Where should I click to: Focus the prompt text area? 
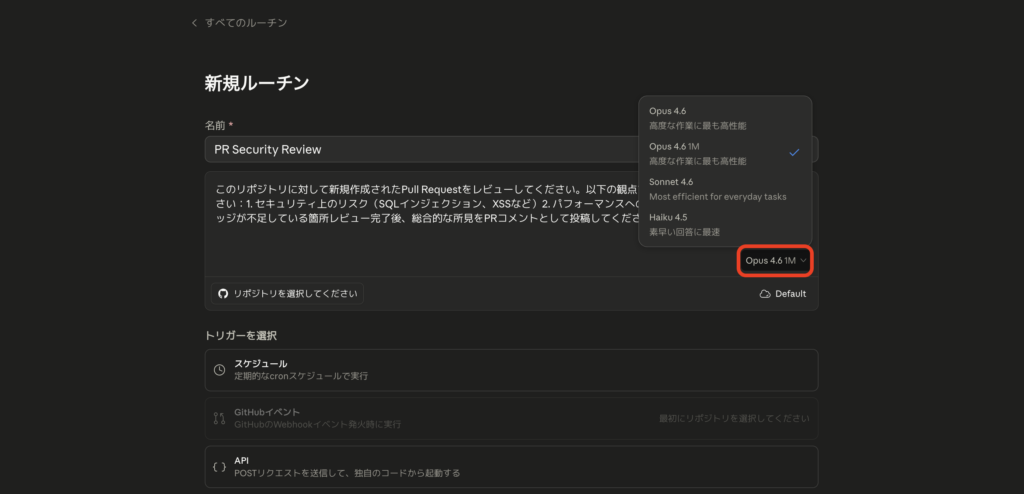point(511,223)
